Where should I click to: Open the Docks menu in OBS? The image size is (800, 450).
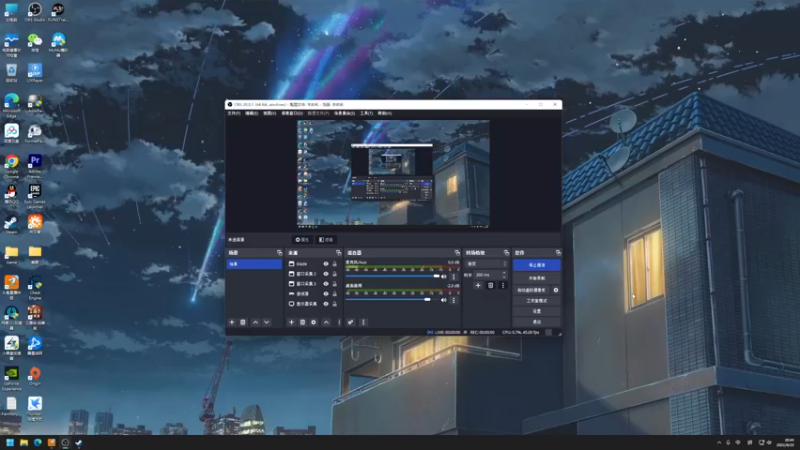point(292,113)
